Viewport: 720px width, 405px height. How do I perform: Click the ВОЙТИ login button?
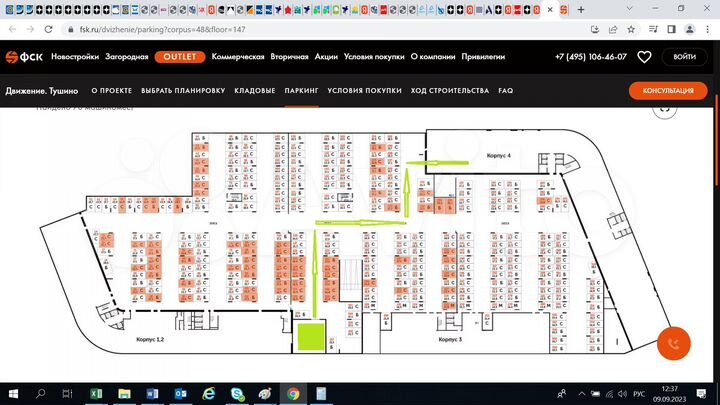[685, 57]
